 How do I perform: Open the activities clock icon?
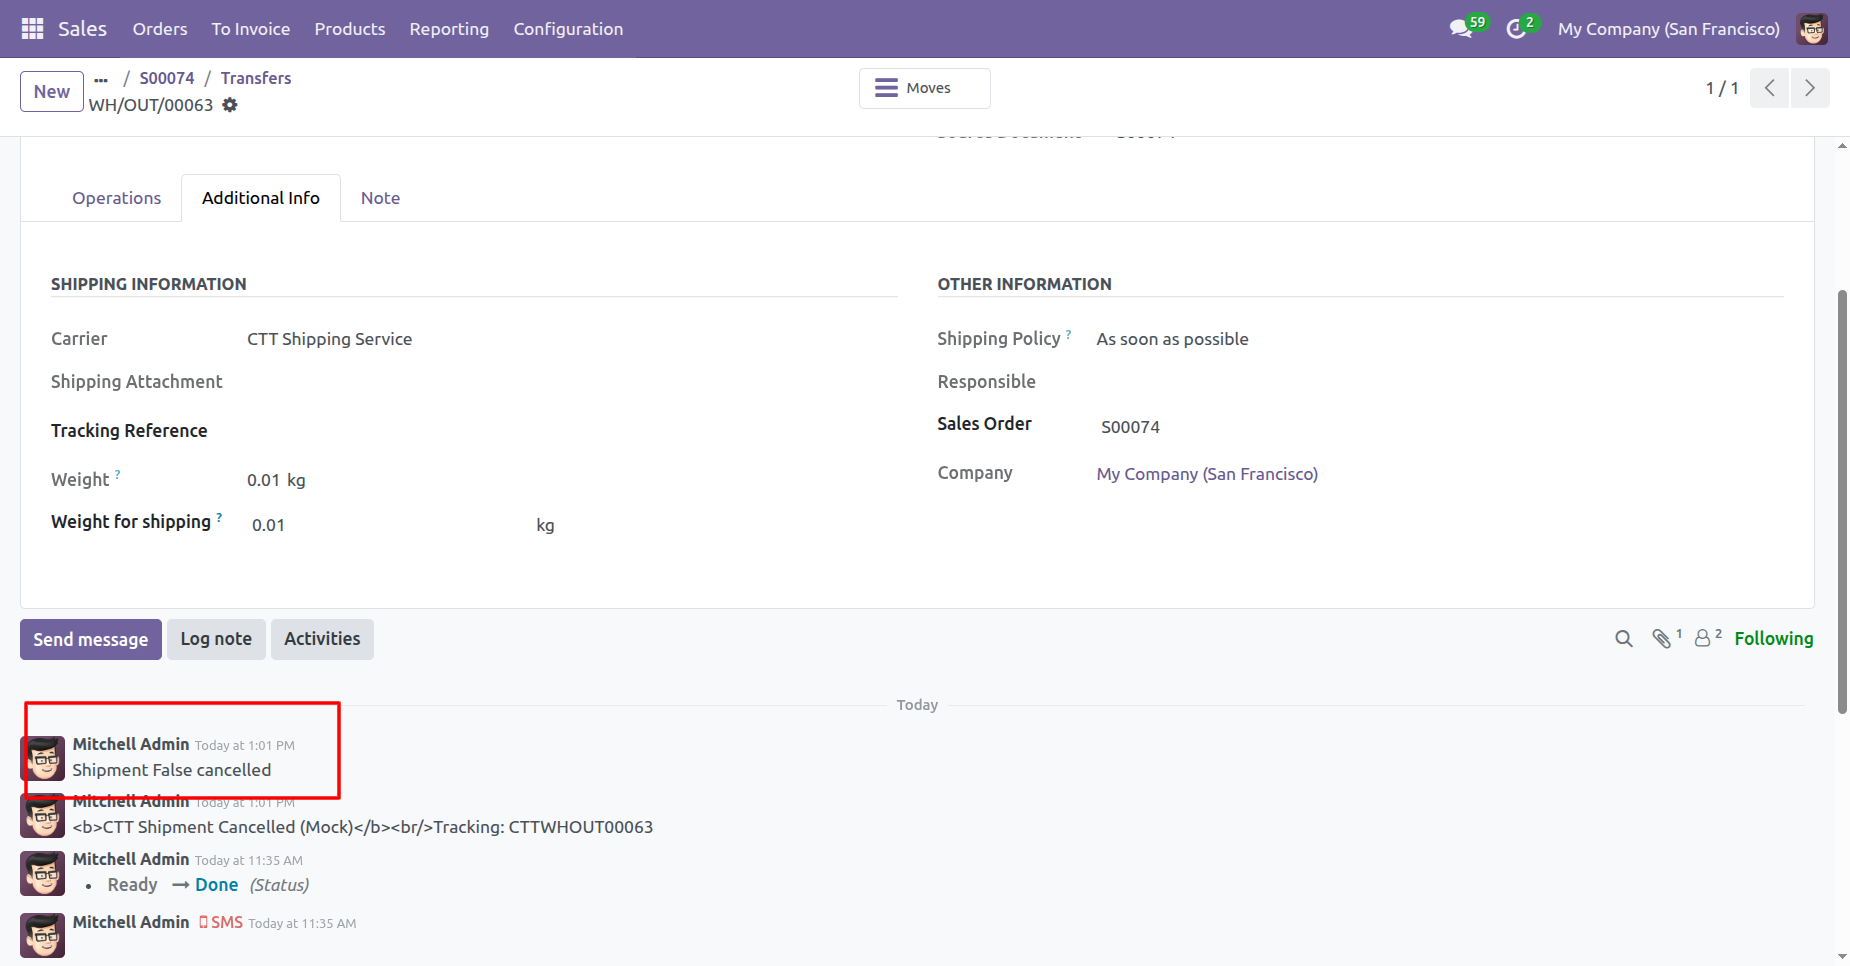(x=1517, y=29)
